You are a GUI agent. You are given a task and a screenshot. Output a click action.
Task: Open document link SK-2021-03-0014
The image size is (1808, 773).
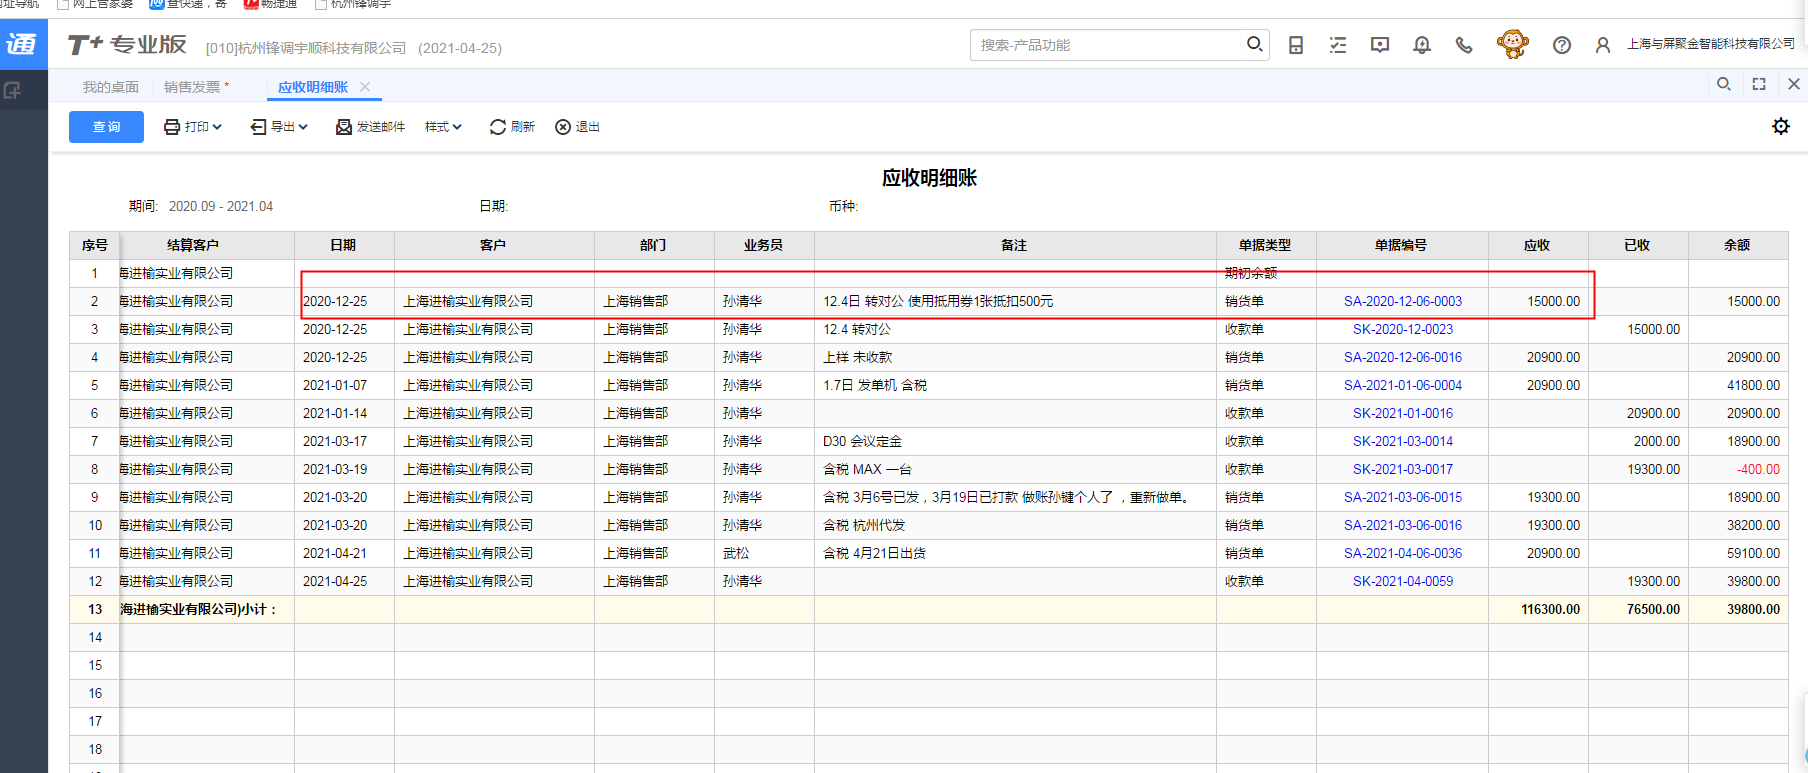(x=1402, y=441)
